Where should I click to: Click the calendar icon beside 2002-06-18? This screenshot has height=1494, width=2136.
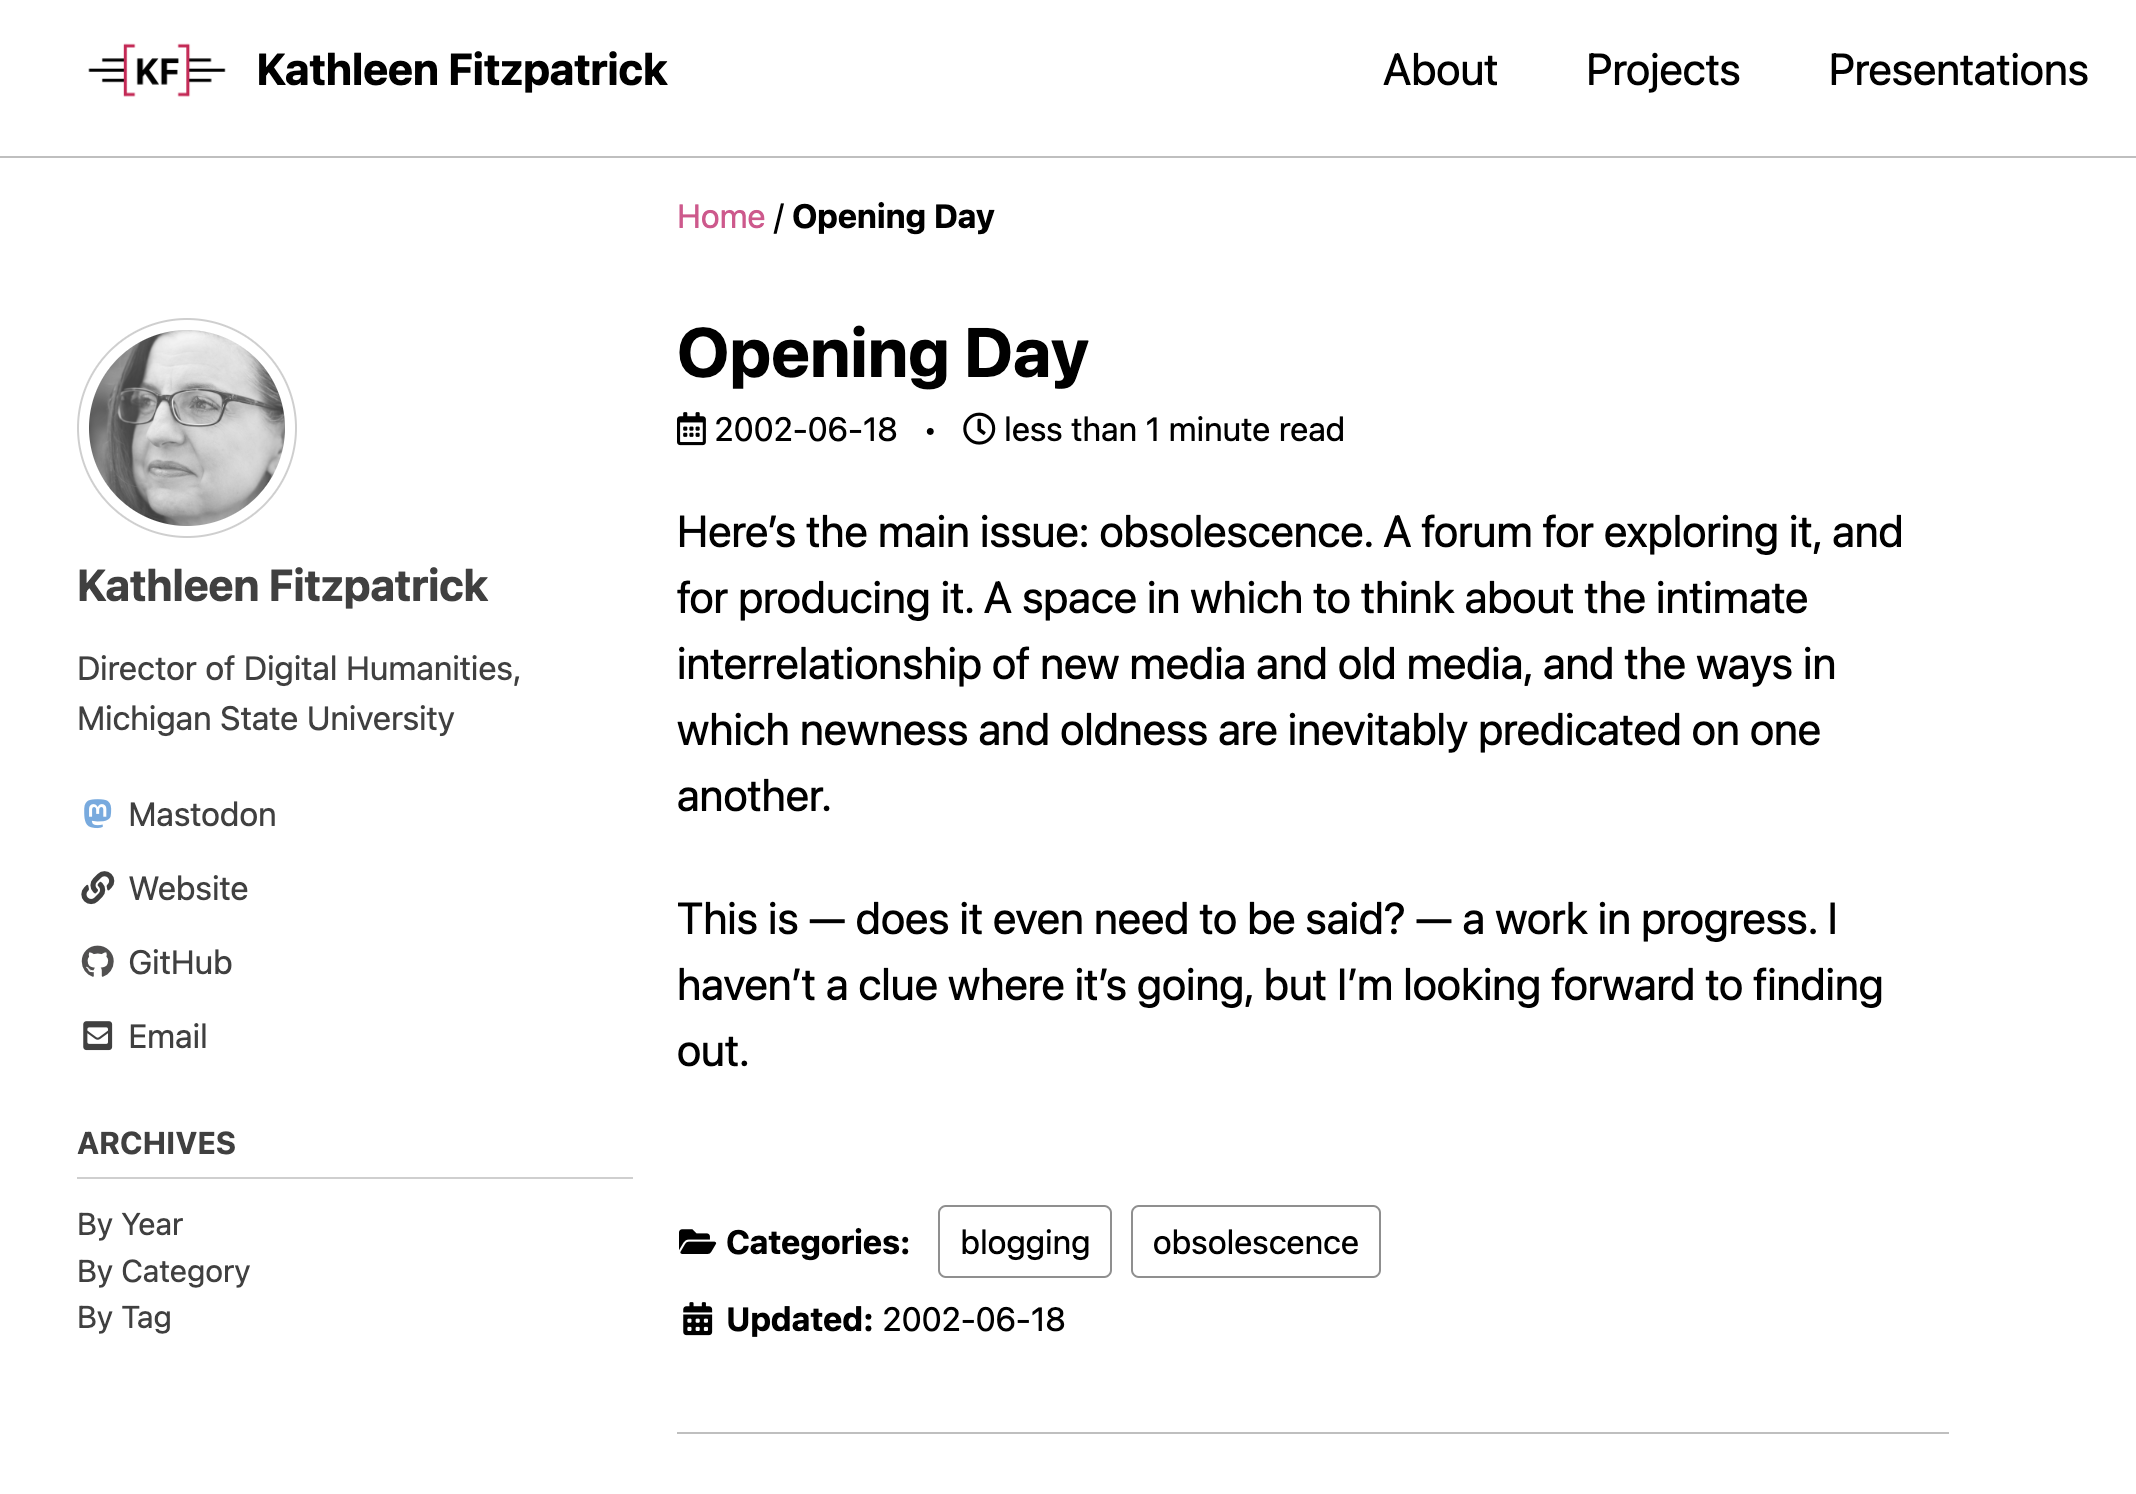coord(691,428)
